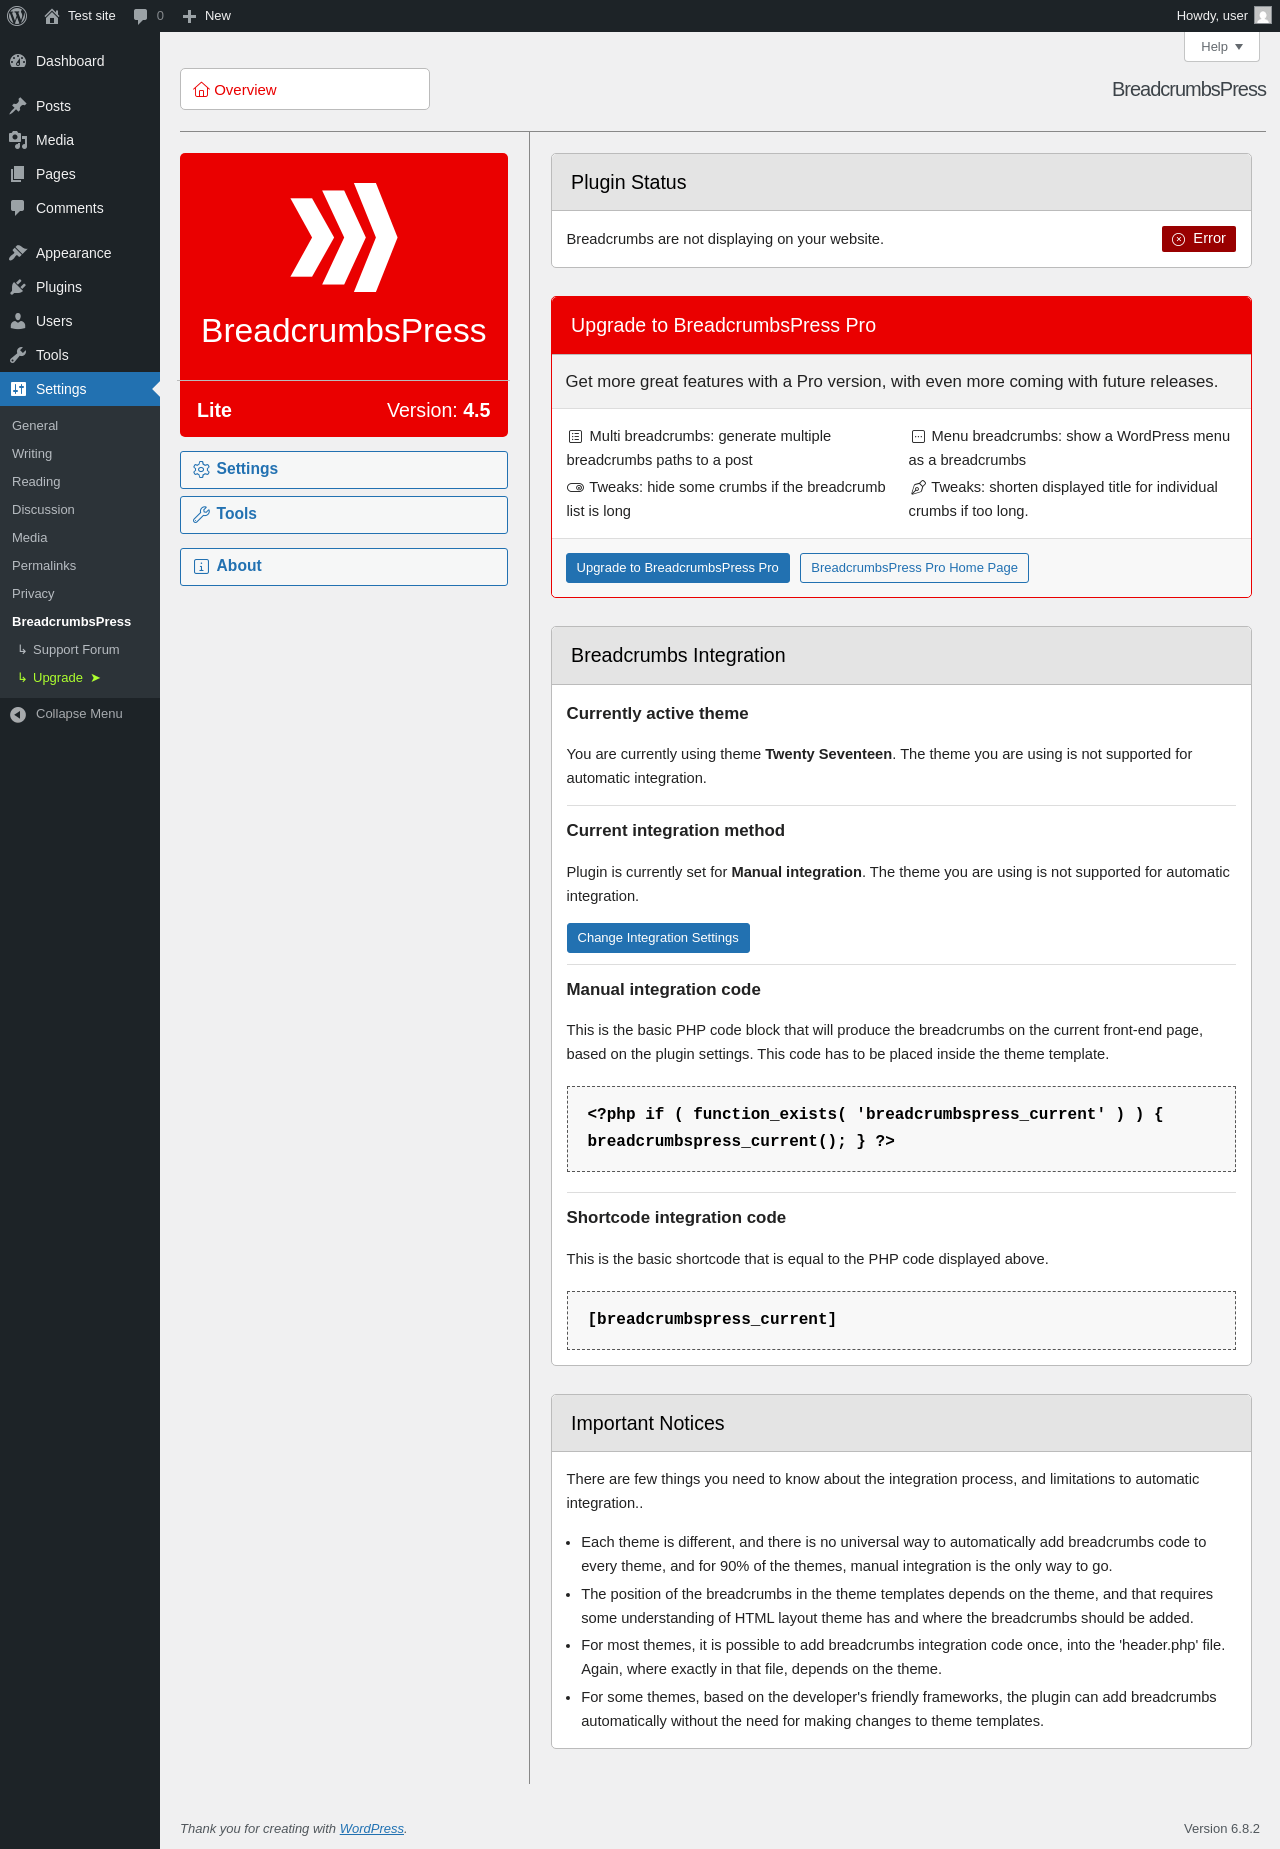Viewport: 1280px width, 1849px height.
Task: Open Reading settings submenu
Action: pyautogui.click(x=36, y=482)
